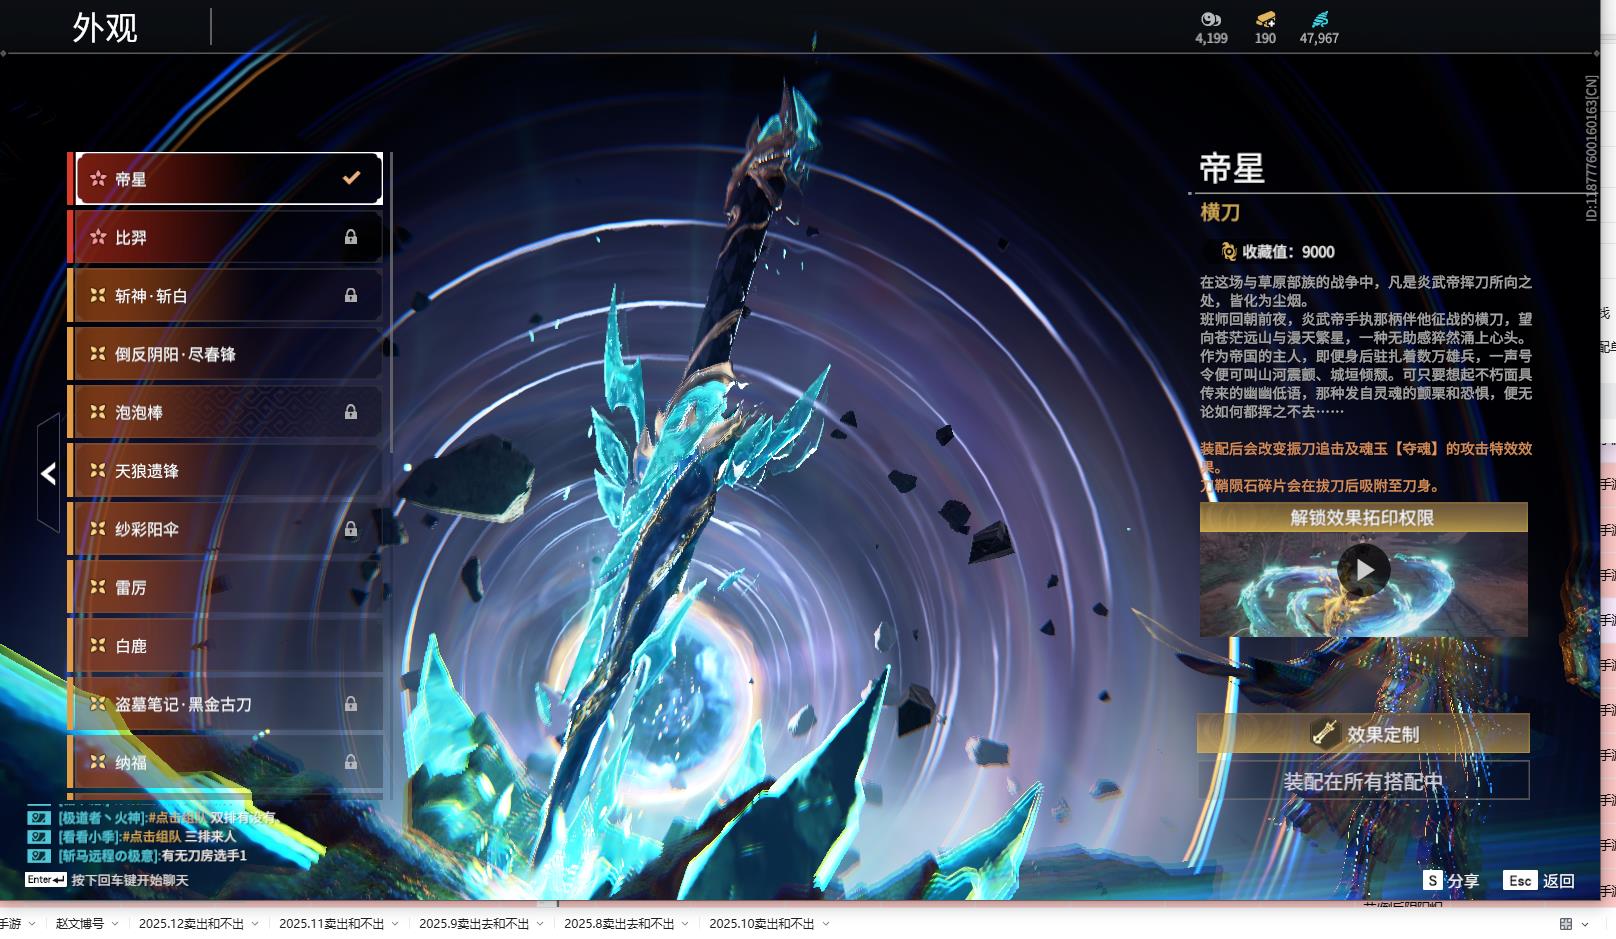The height and width of the screenshot is (939, 1616).
Task: Switch to the 2025.11卖出和不出 sheet tab
Action: point(331,924)
